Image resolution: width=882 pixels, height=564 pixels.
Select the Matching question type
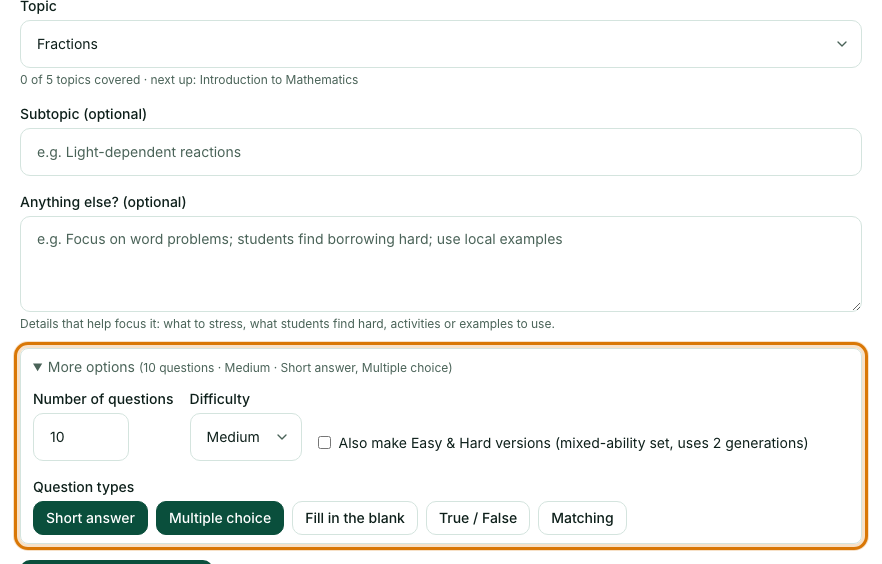click(x=582, y=518)
